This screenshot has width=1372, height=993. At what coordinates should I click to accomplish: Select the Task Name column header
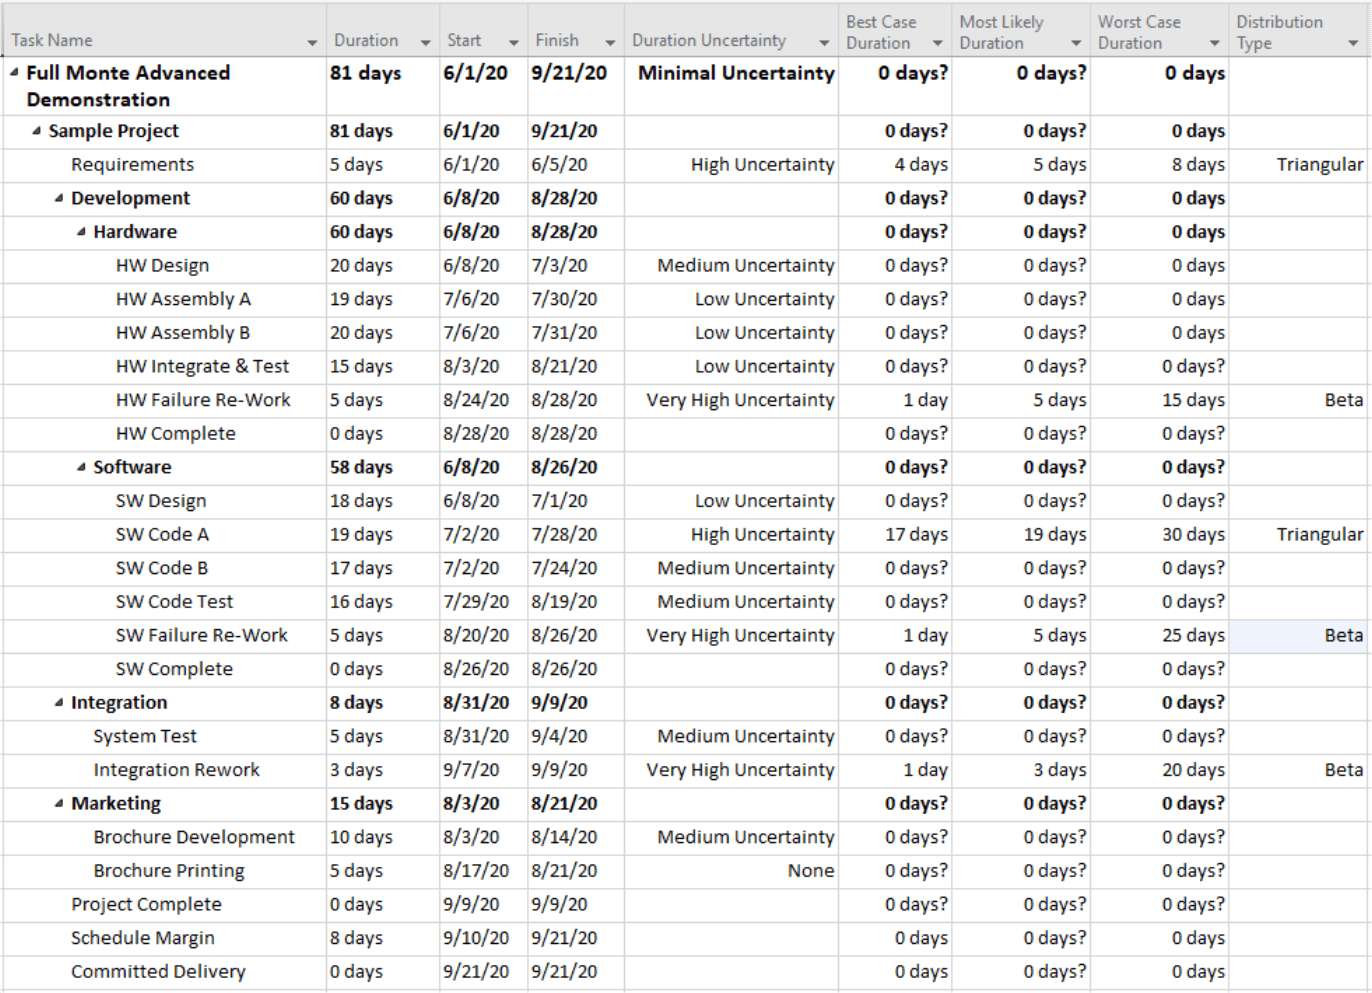[165, 30]
